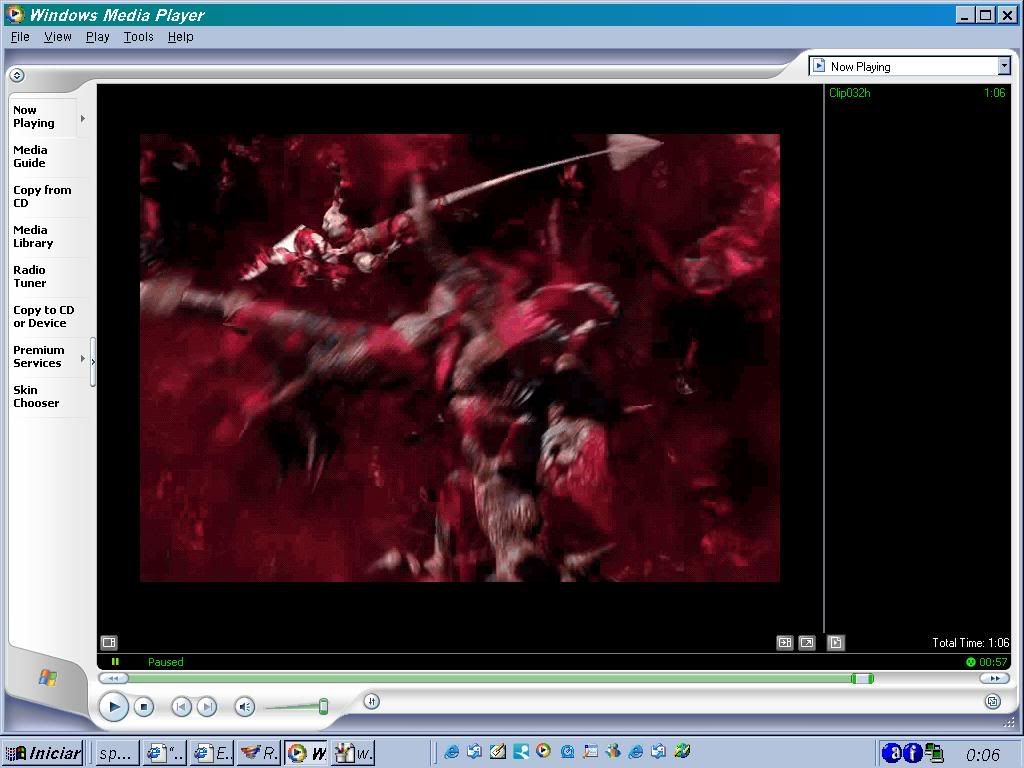Switch the player to skin mode
Screen dimensions: 1024x768
click(x=993, y=701)
